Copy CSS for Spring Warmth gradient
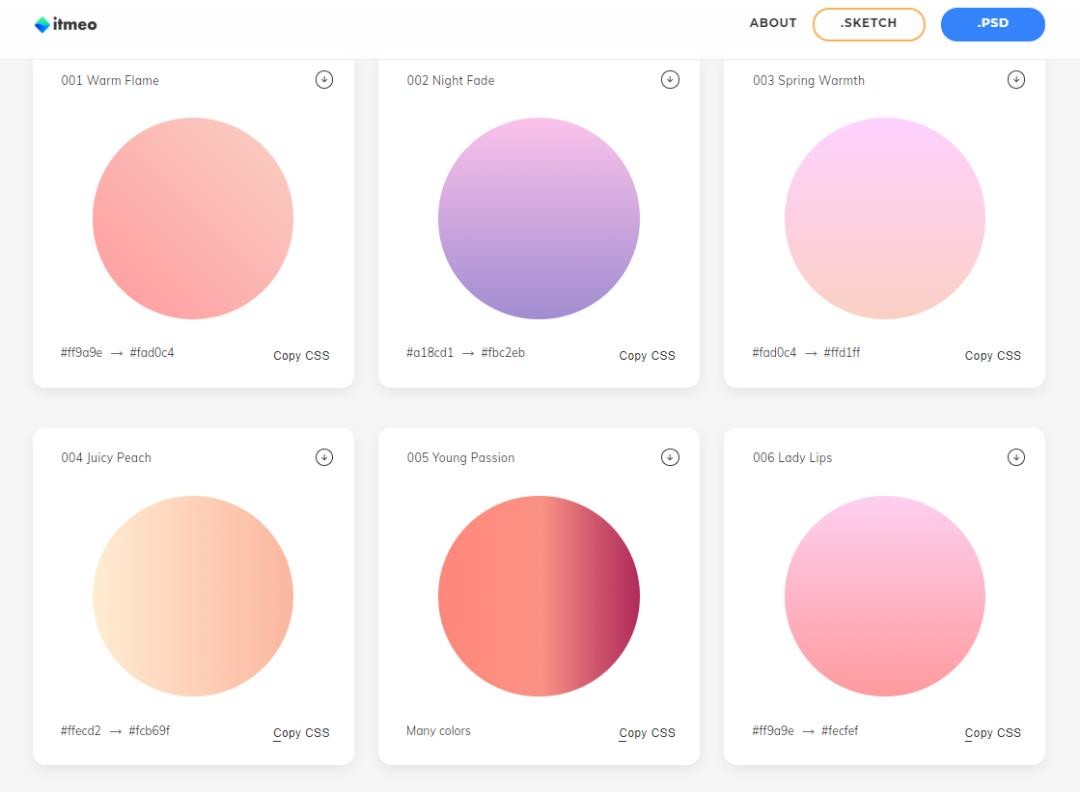 [992, 355]
